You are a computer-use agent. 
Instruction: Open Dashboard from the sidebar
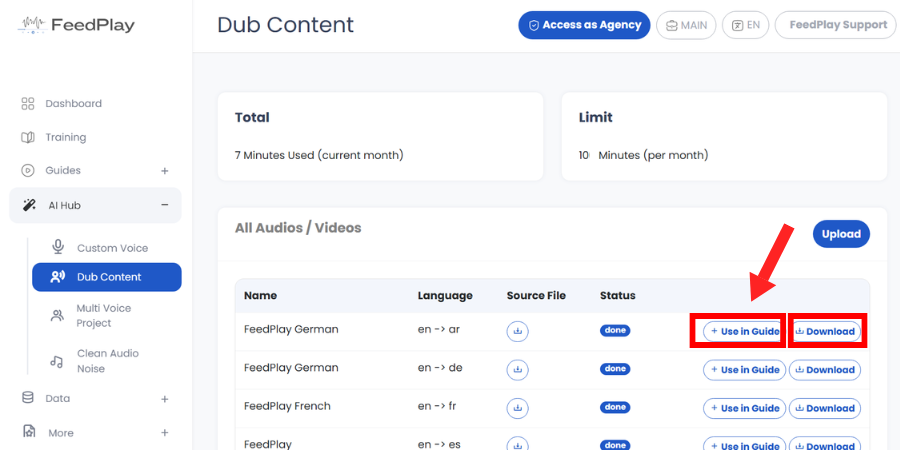click(73, 103)
